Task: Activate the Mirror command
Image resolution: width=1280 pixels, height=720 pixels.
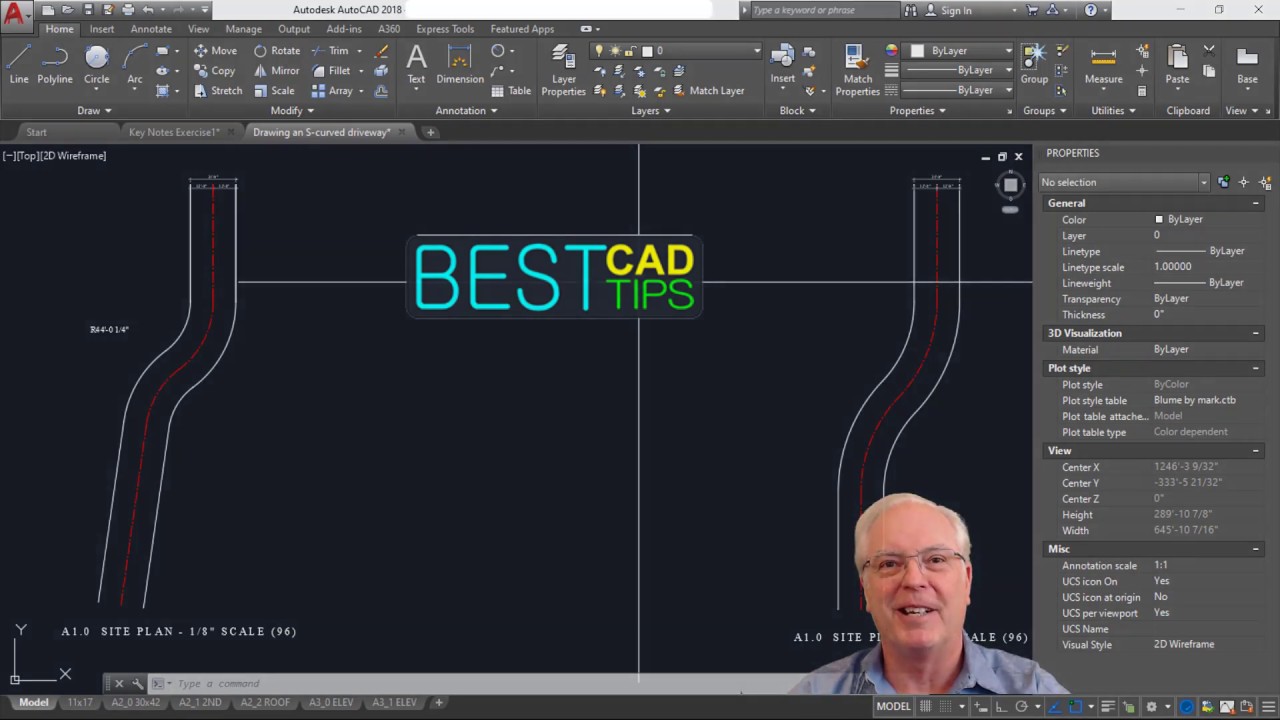Action: tap(276, 71)
